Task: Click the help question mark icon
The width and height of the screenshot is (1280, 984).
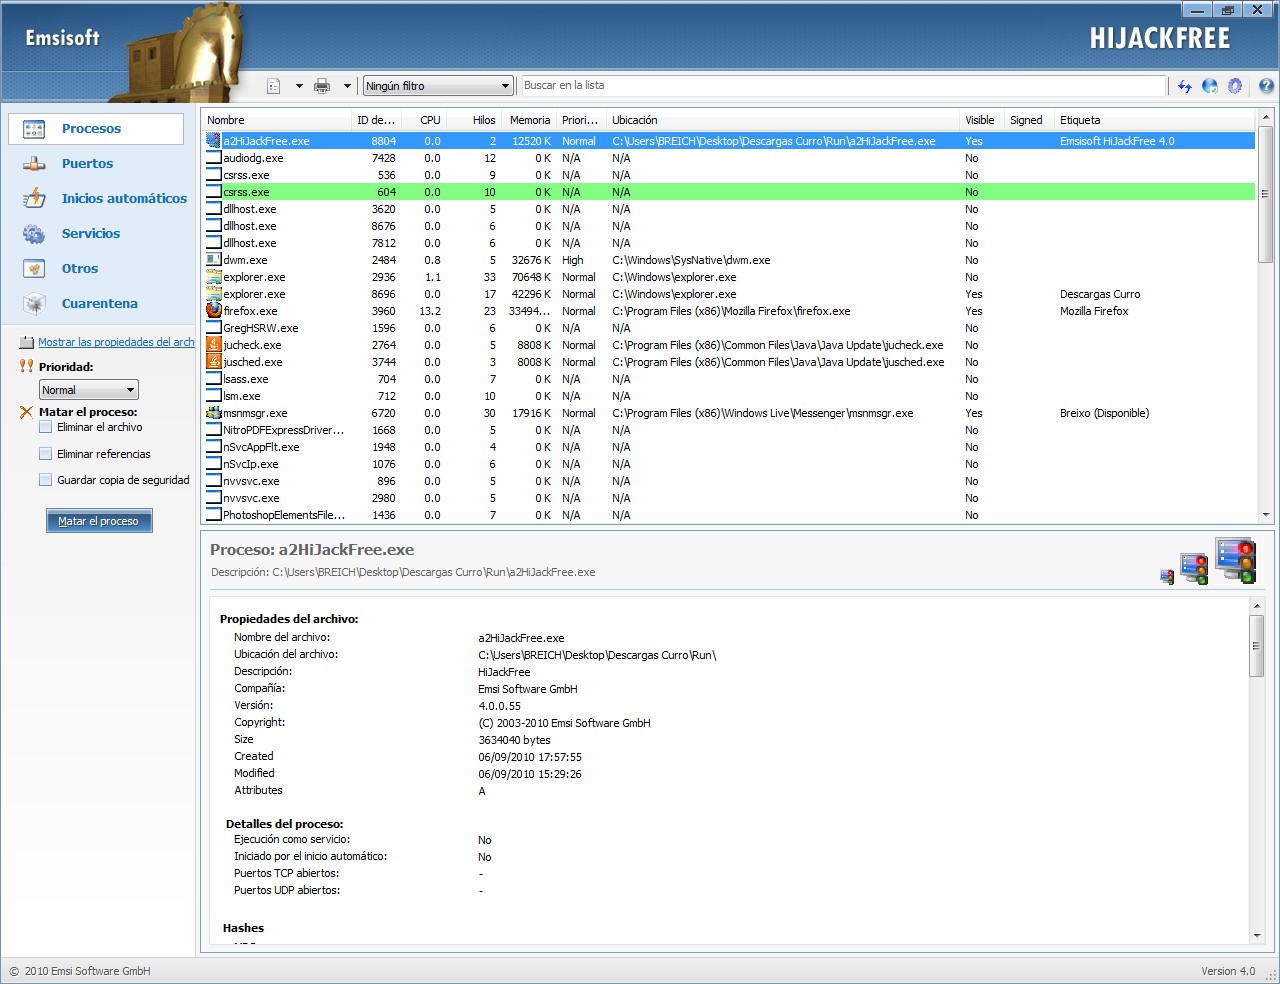Action: (x=1266, y=86)
